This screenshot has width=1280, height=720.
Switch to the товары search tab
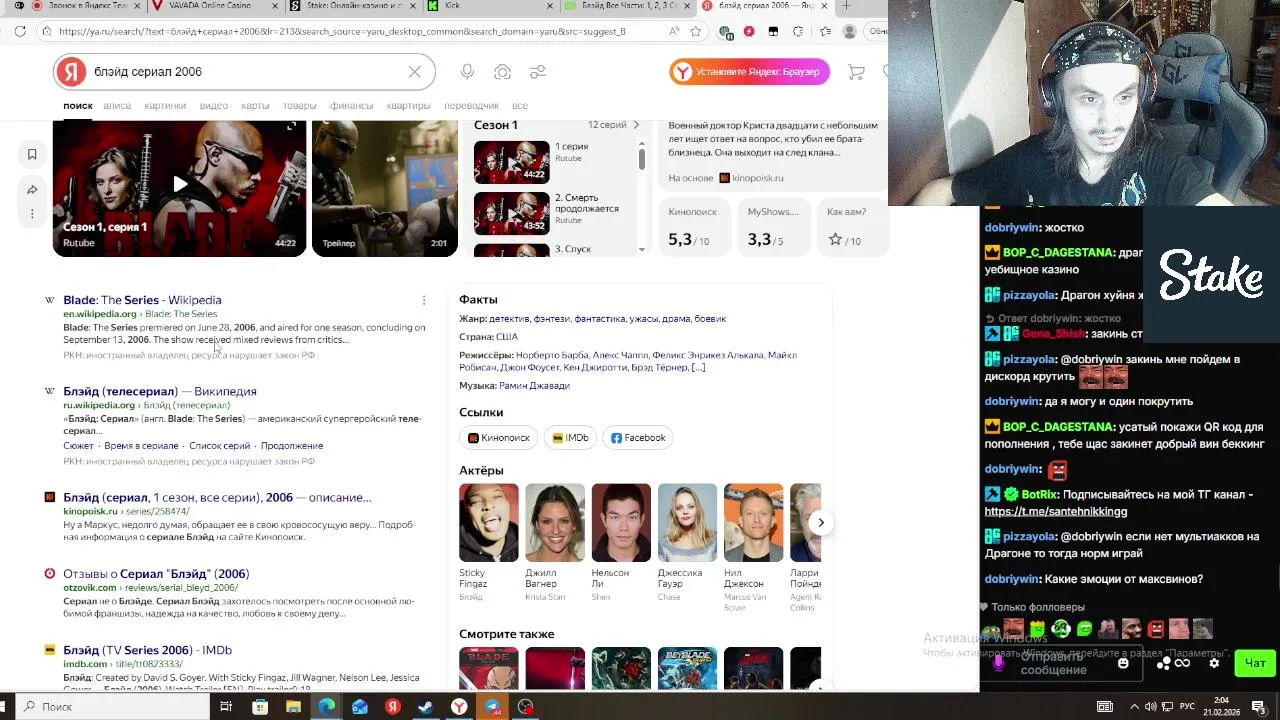pos(299,106)
